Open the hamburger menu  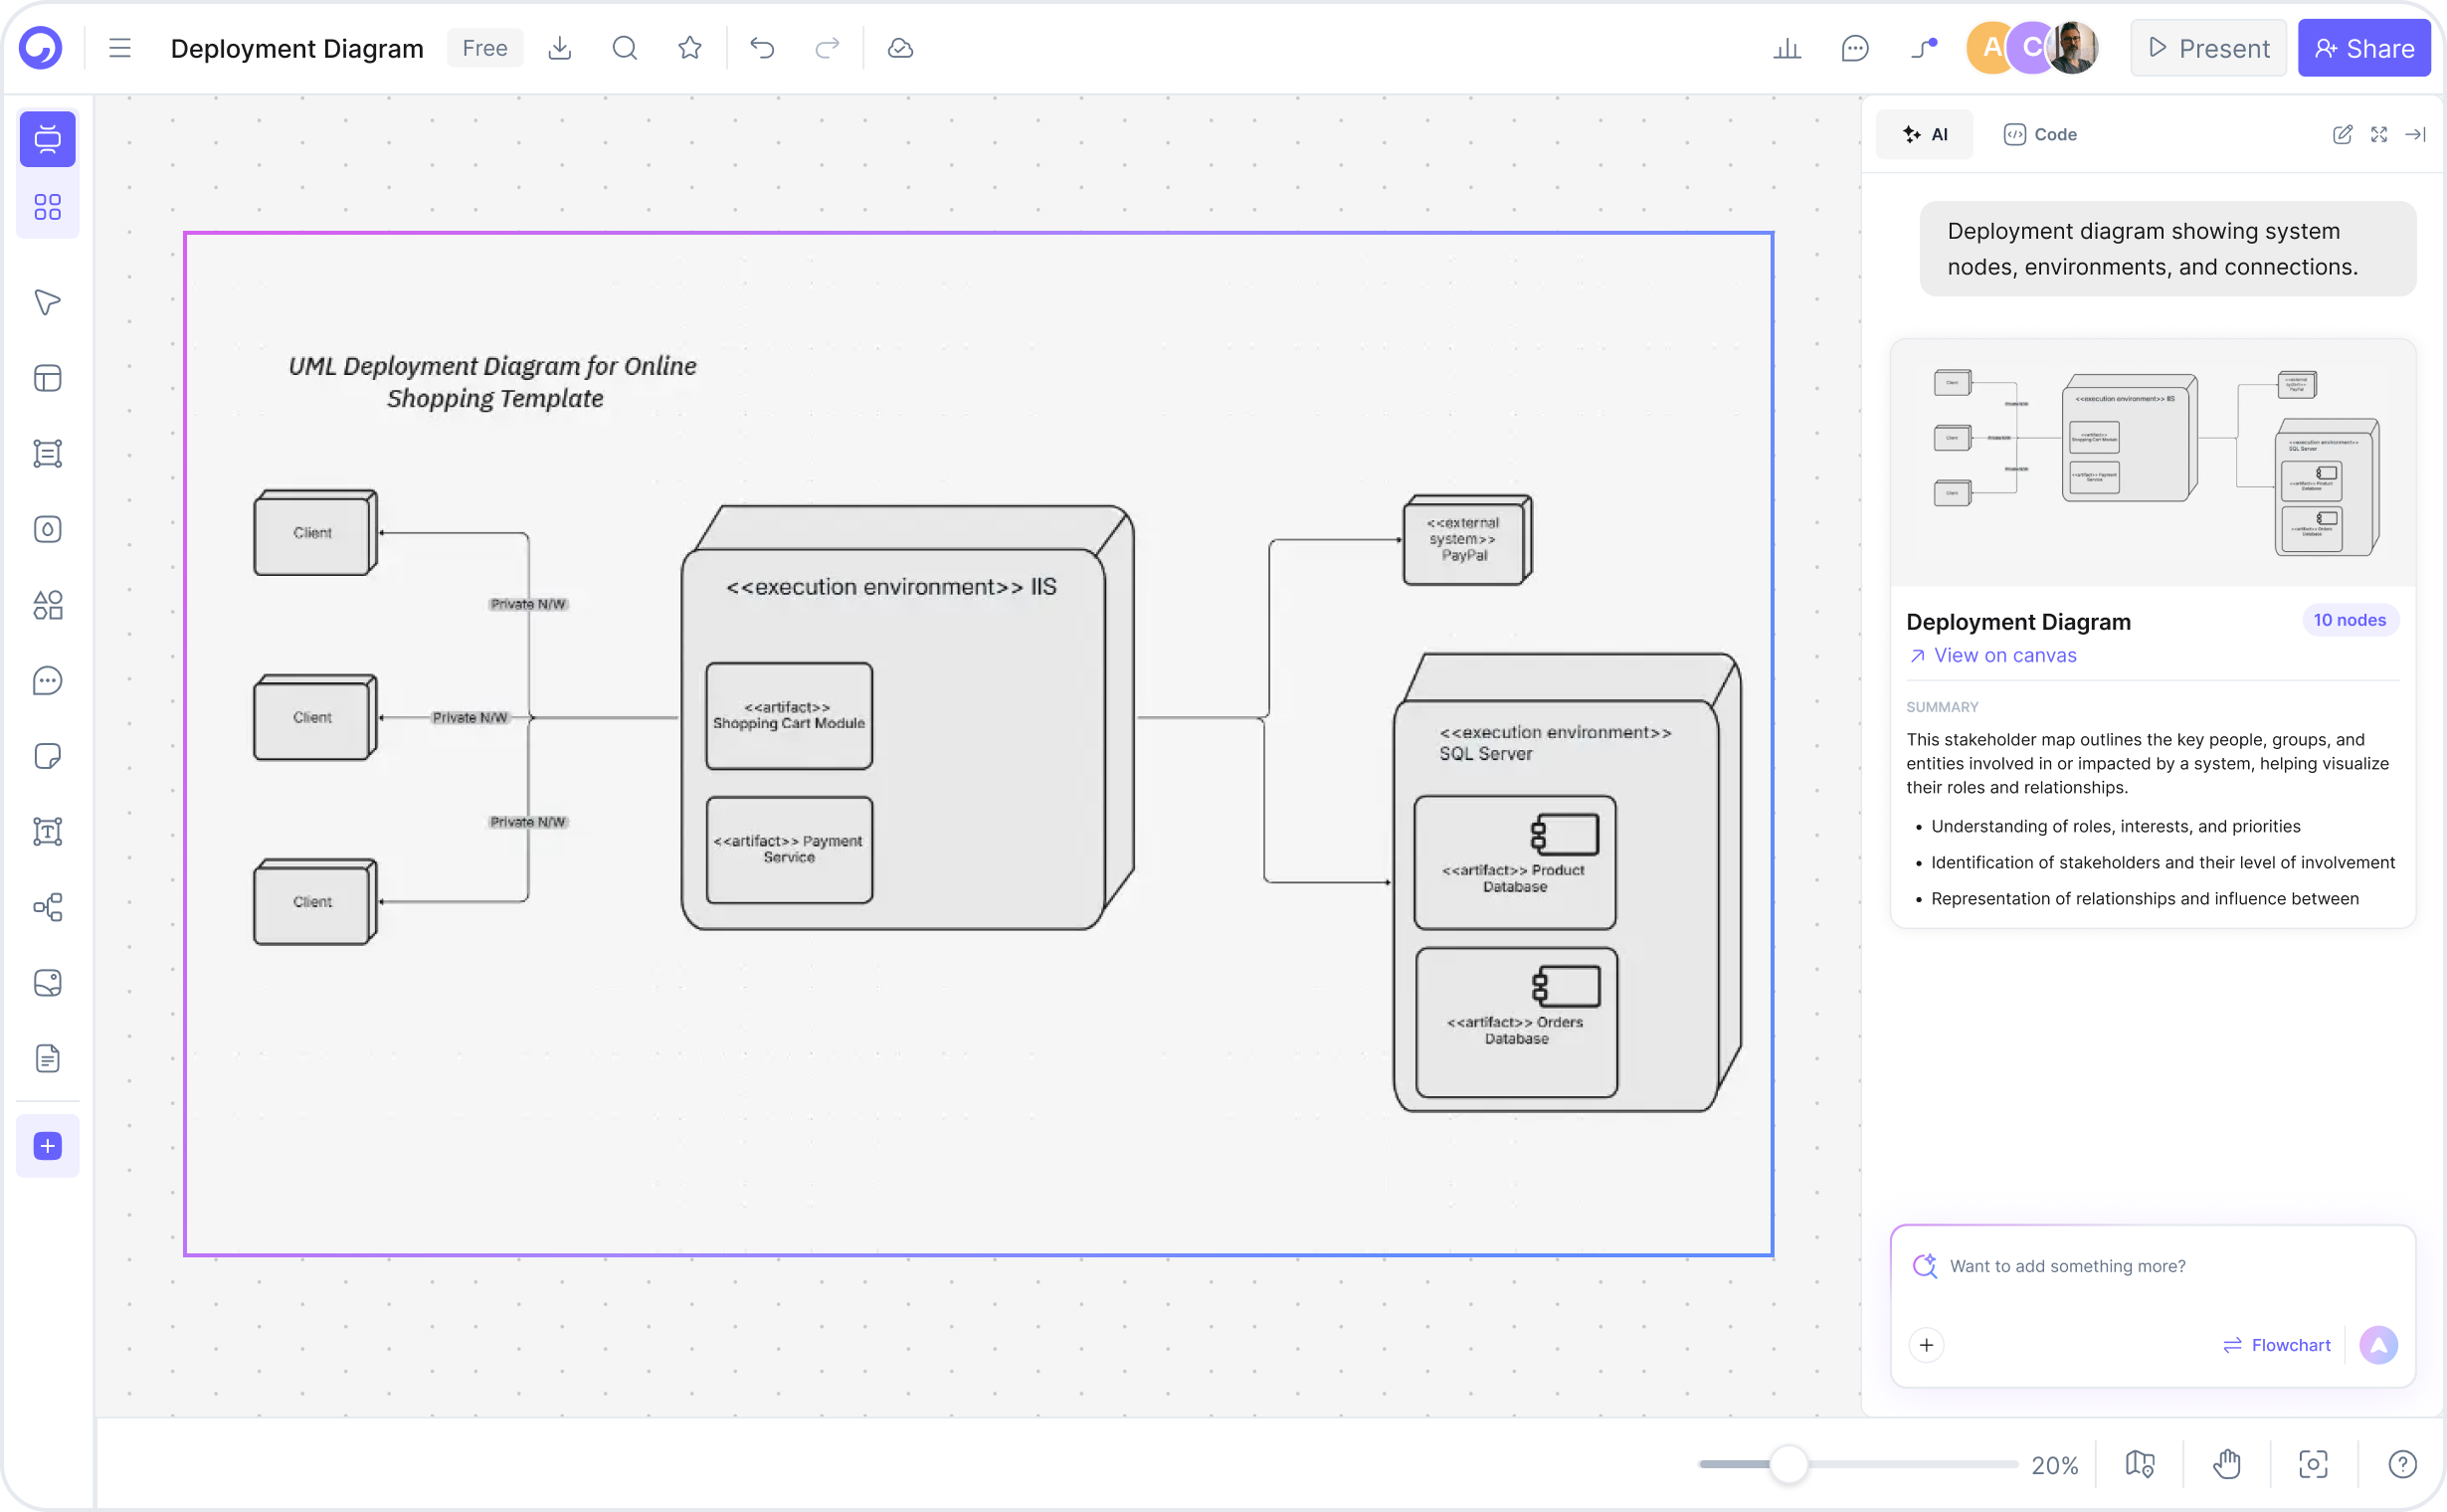point(120,48)
